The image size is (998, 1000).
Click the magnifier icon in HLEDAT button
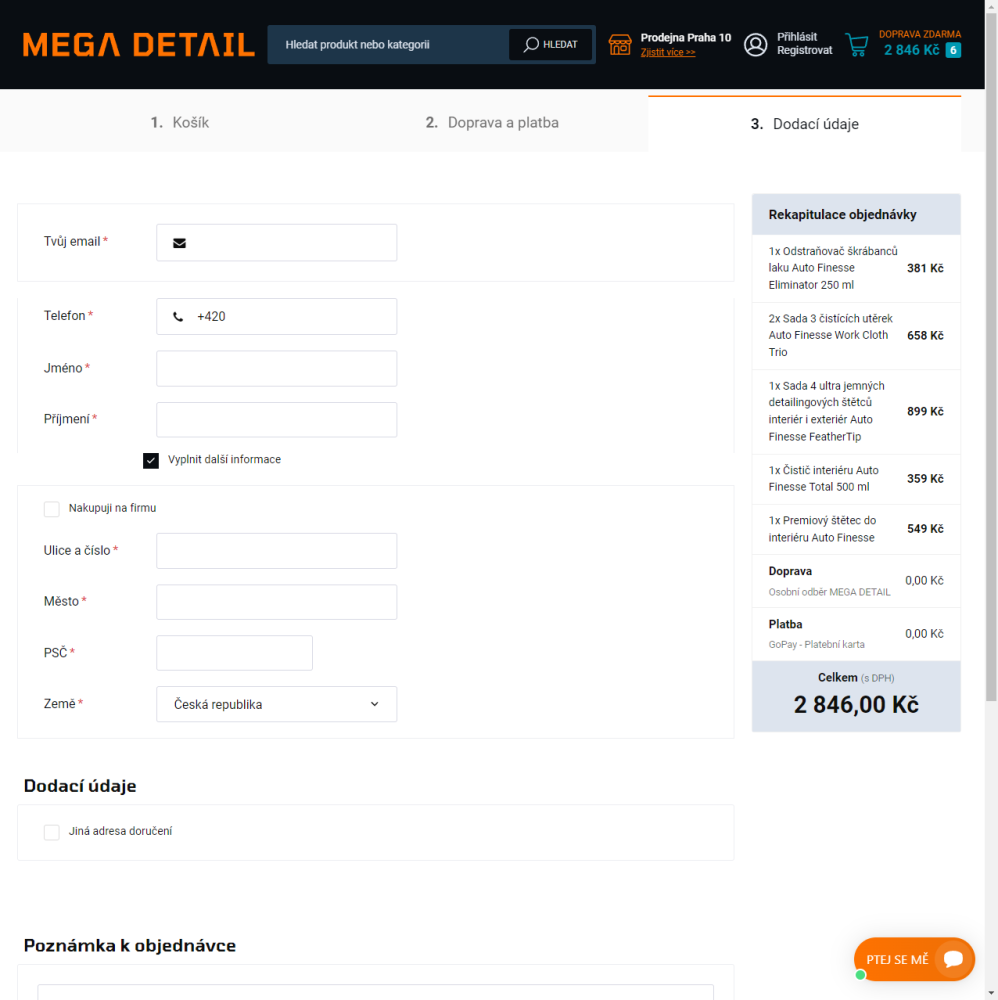coord(531,44)
